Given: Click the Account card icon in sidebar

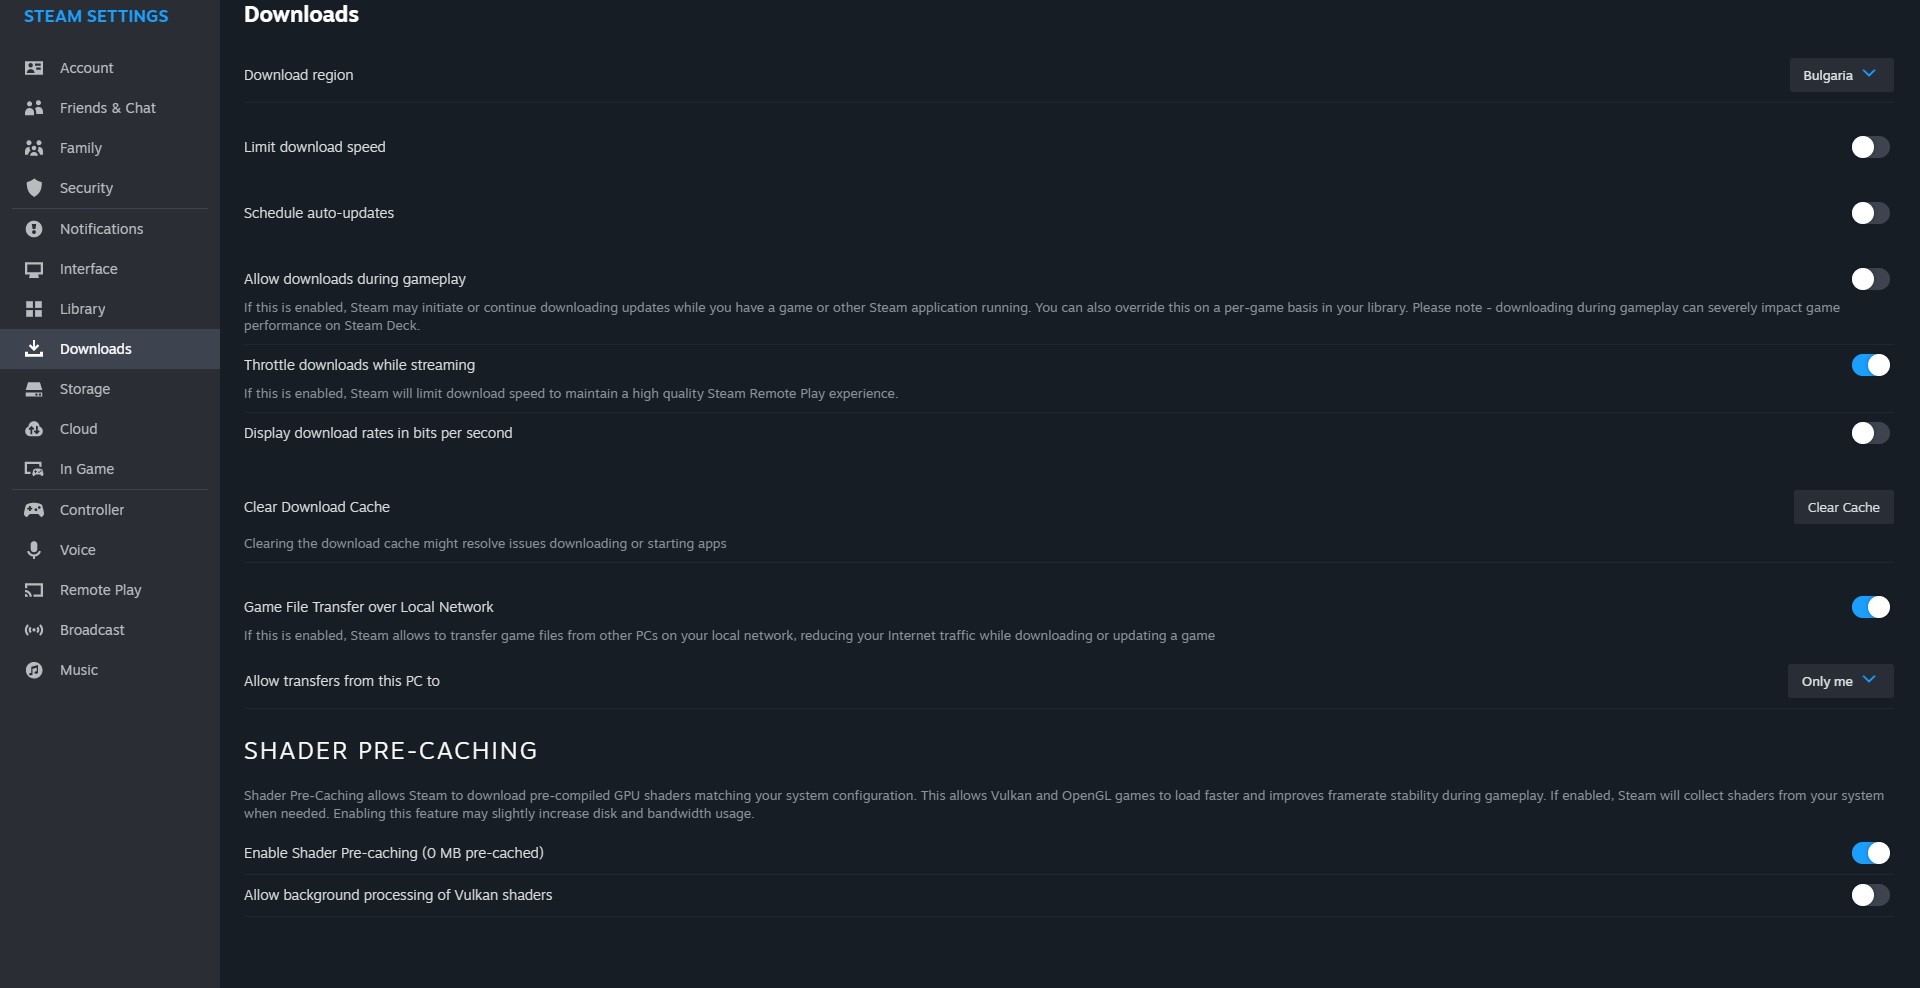Looking at the screenshot, I should [x=34, y=68].
